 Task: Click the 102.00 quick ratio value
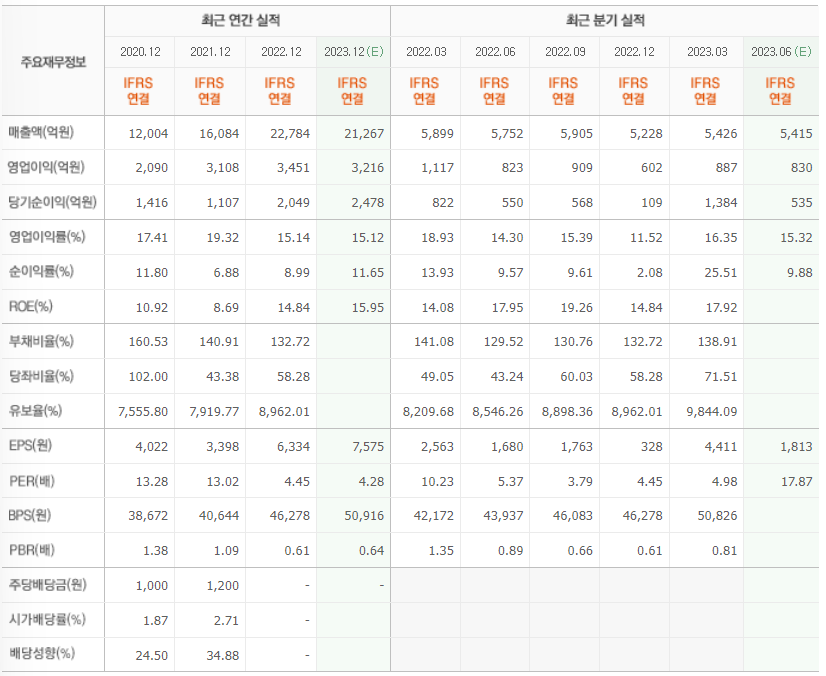(148, 377)
